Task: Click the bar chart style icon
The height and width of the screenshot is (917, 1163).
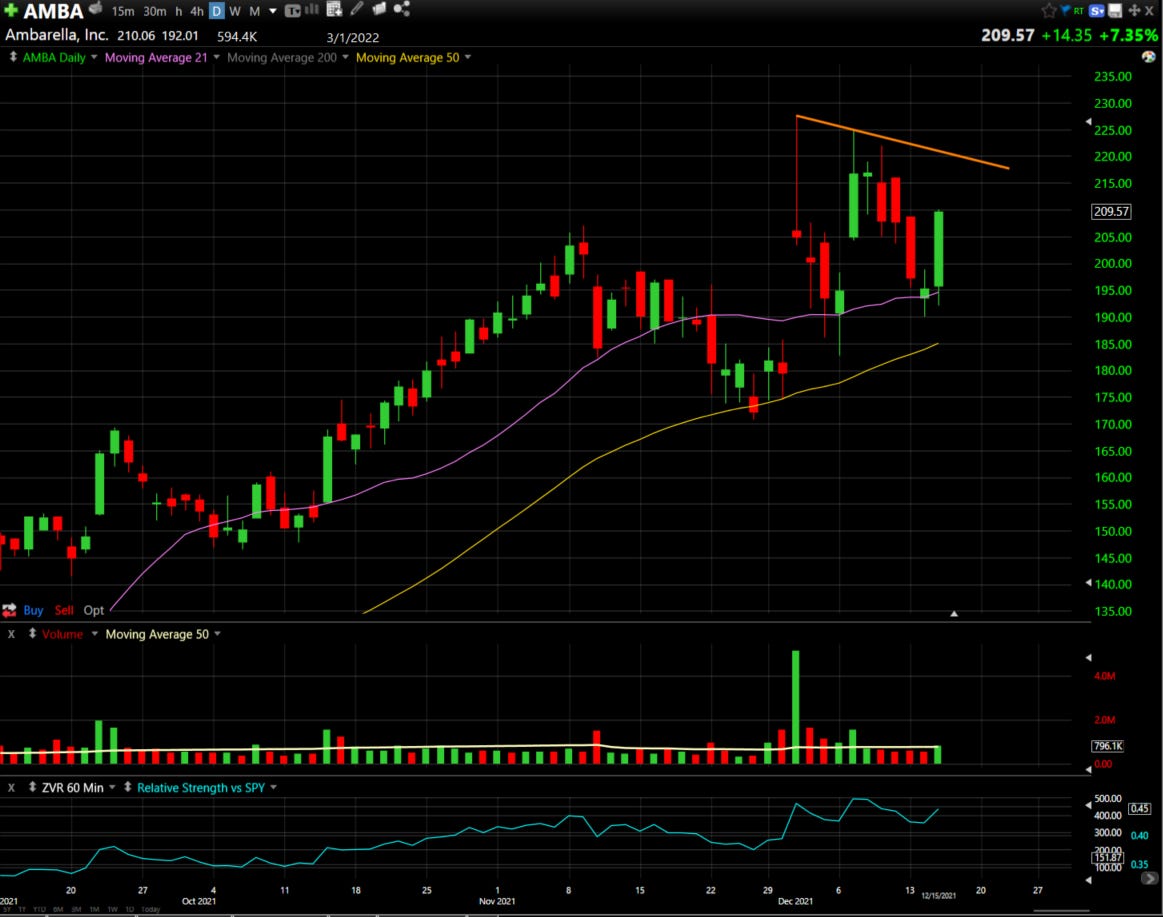Action: (312, 10)
